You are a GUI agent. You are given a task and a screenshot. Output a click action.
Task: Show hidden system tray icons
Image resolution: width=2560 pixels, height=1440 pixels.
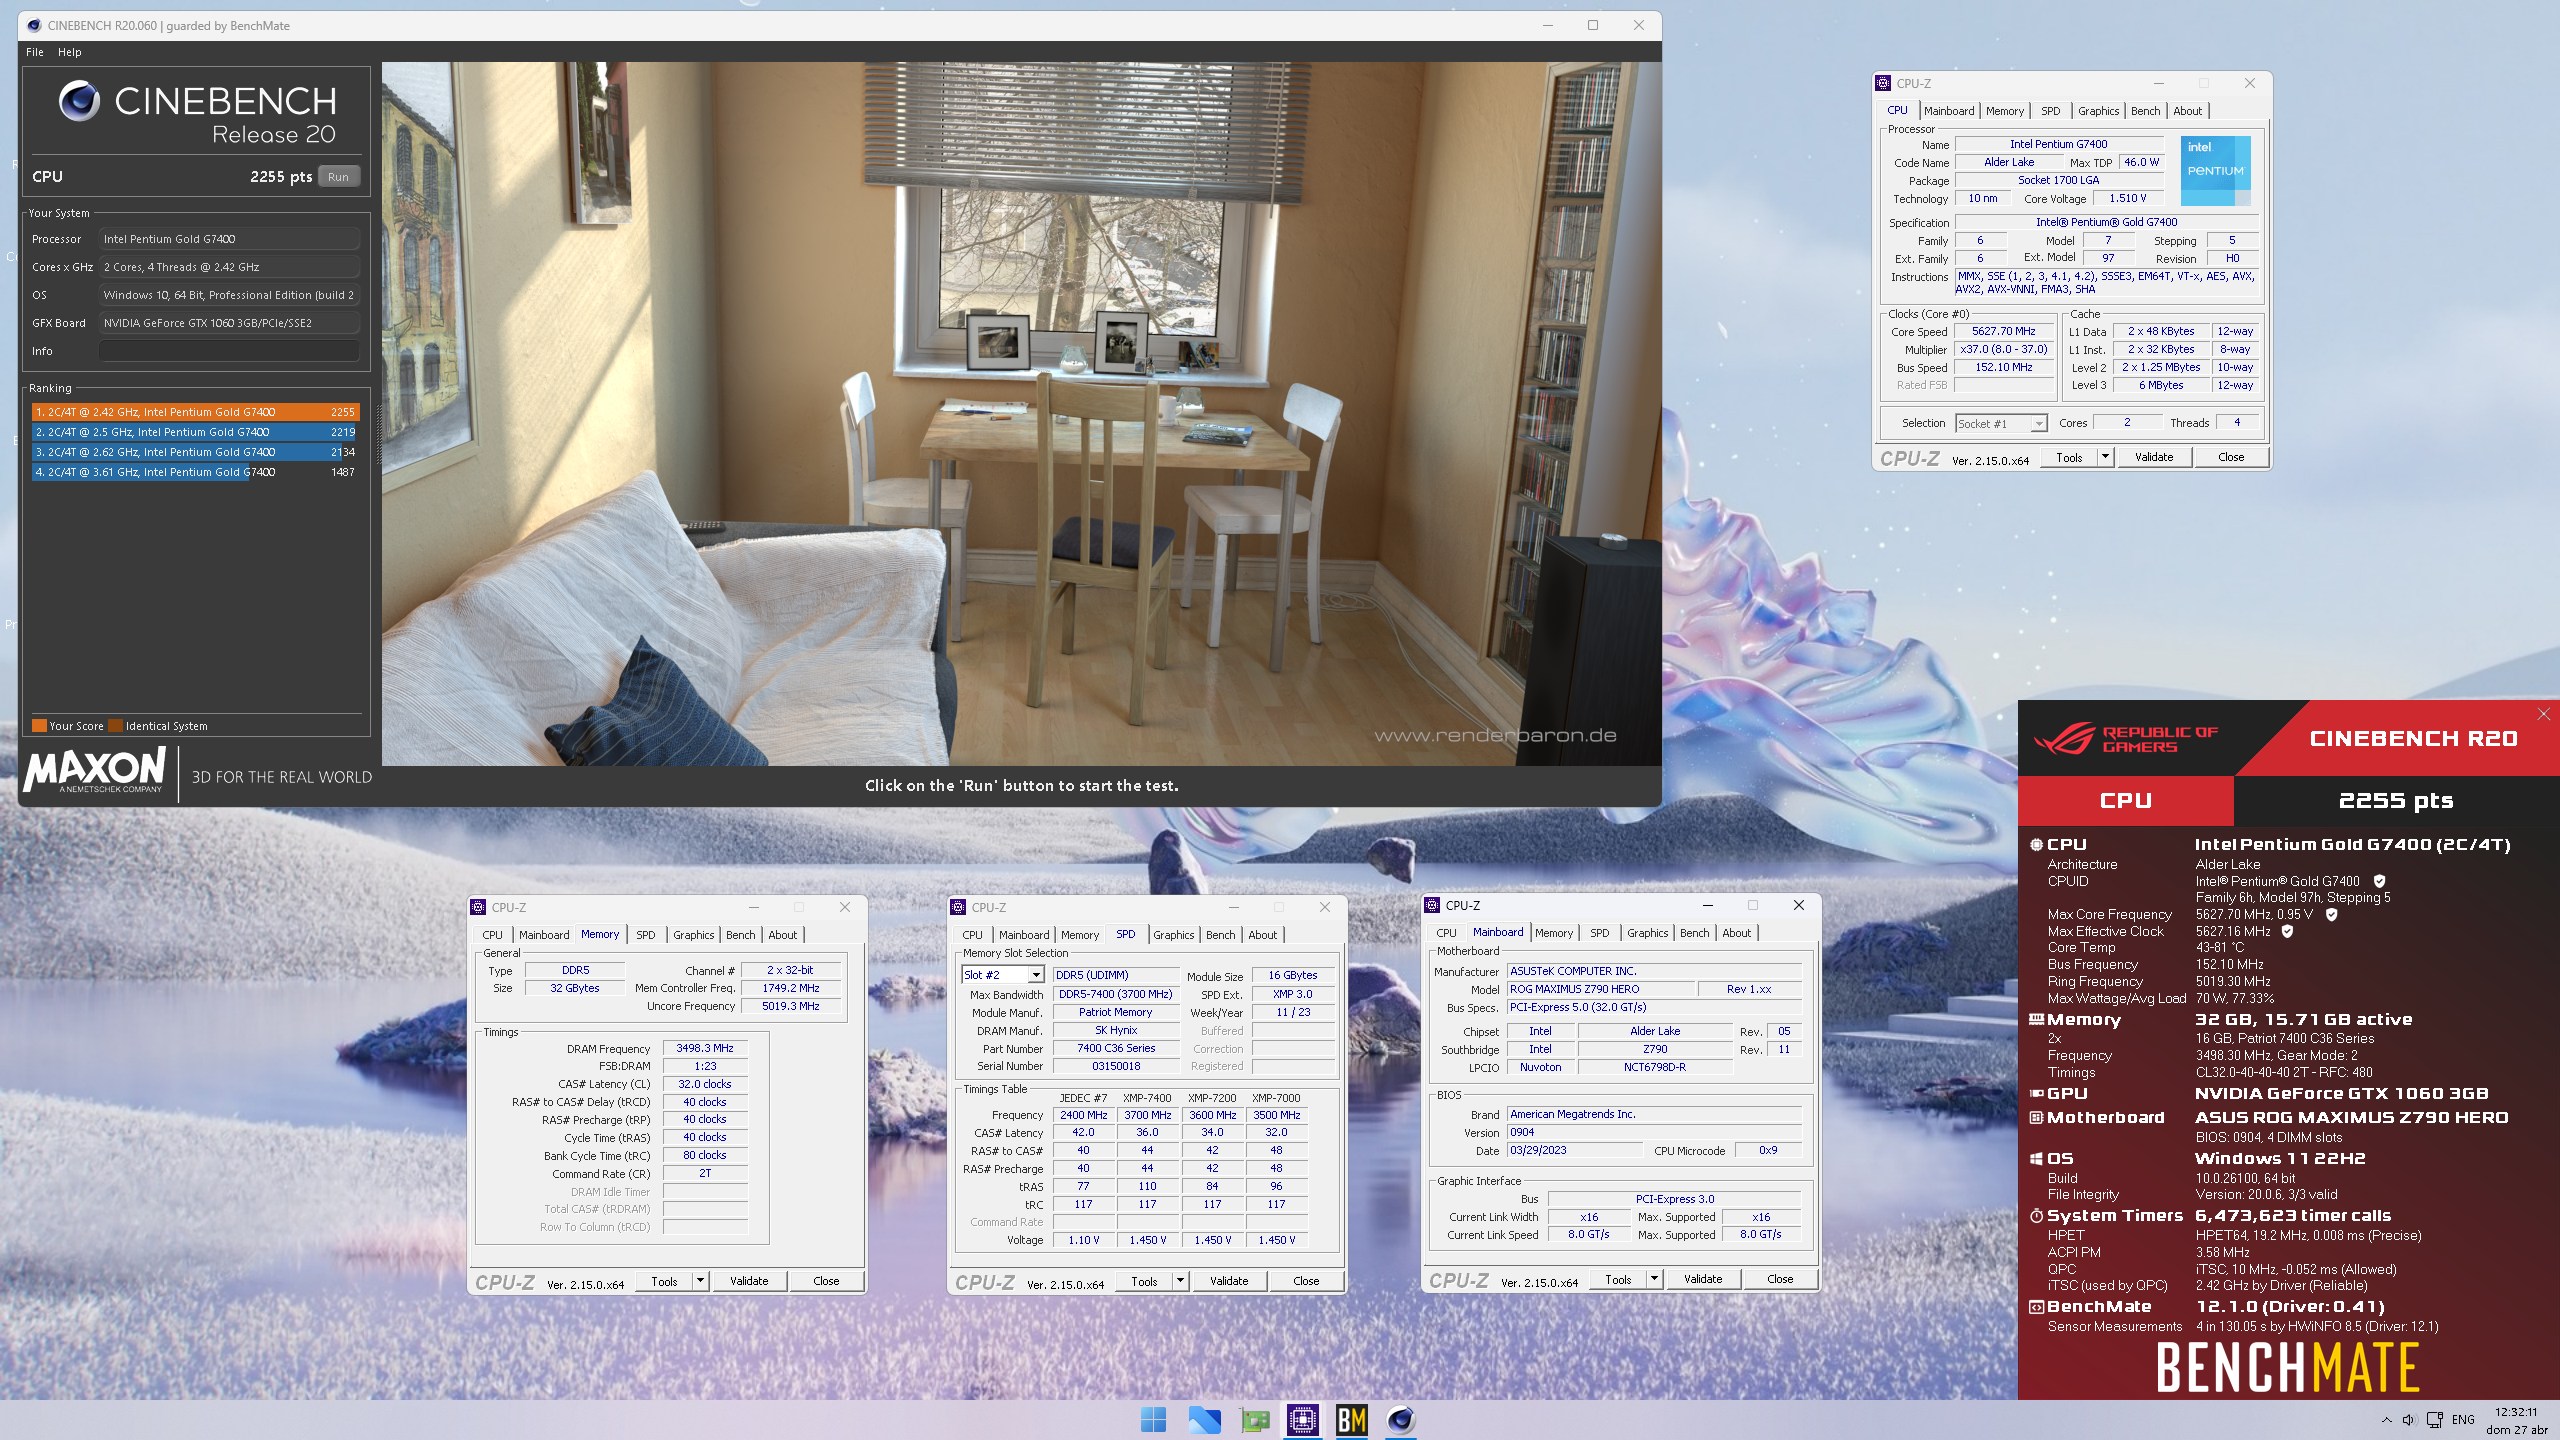[x=2387, y=1420]
